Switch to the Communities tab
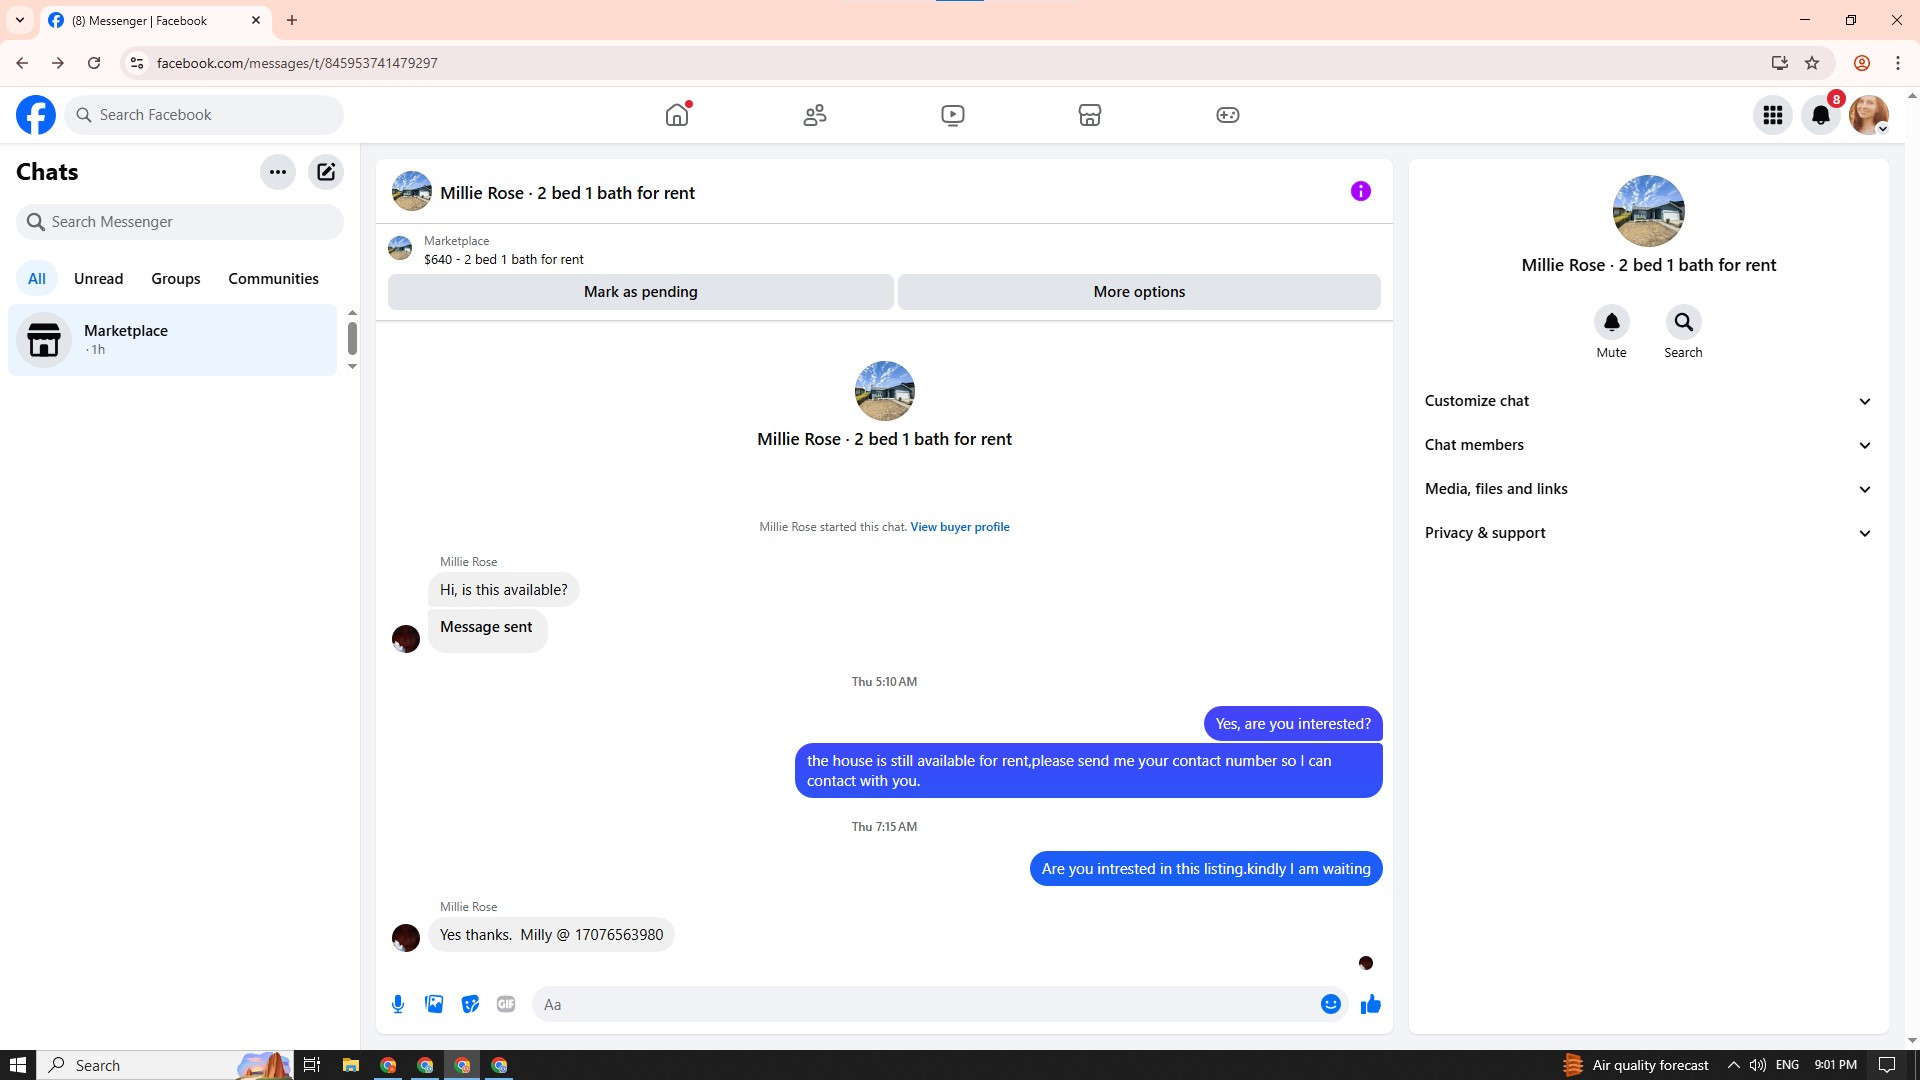1920x1080 pixels. [273, 279]
